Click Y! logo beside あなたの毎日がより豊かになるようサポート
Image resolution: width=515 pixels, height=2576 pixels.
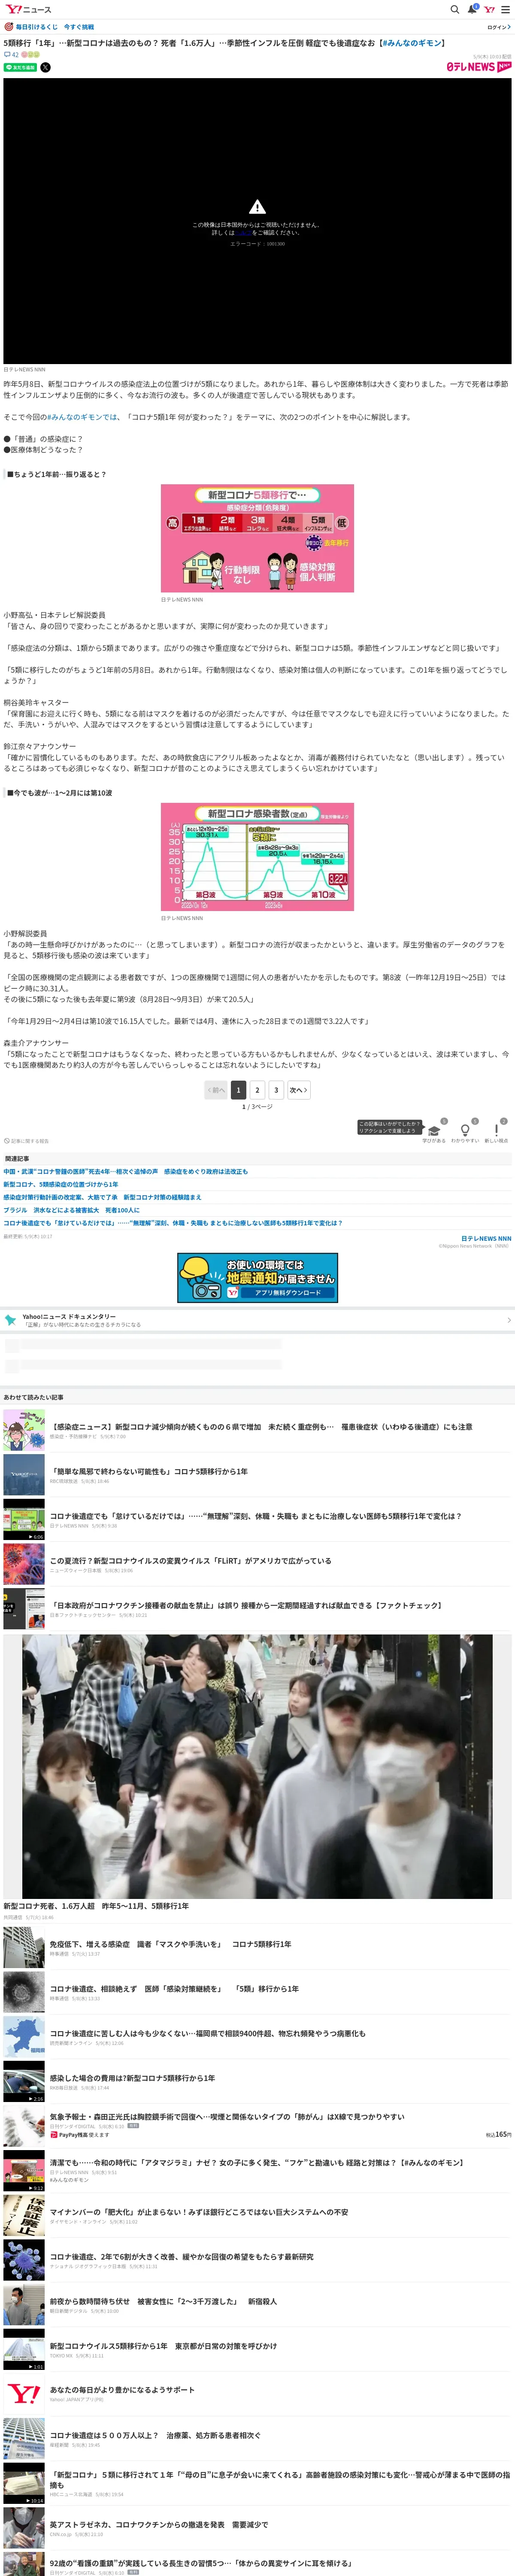[x=24, y=2394]
